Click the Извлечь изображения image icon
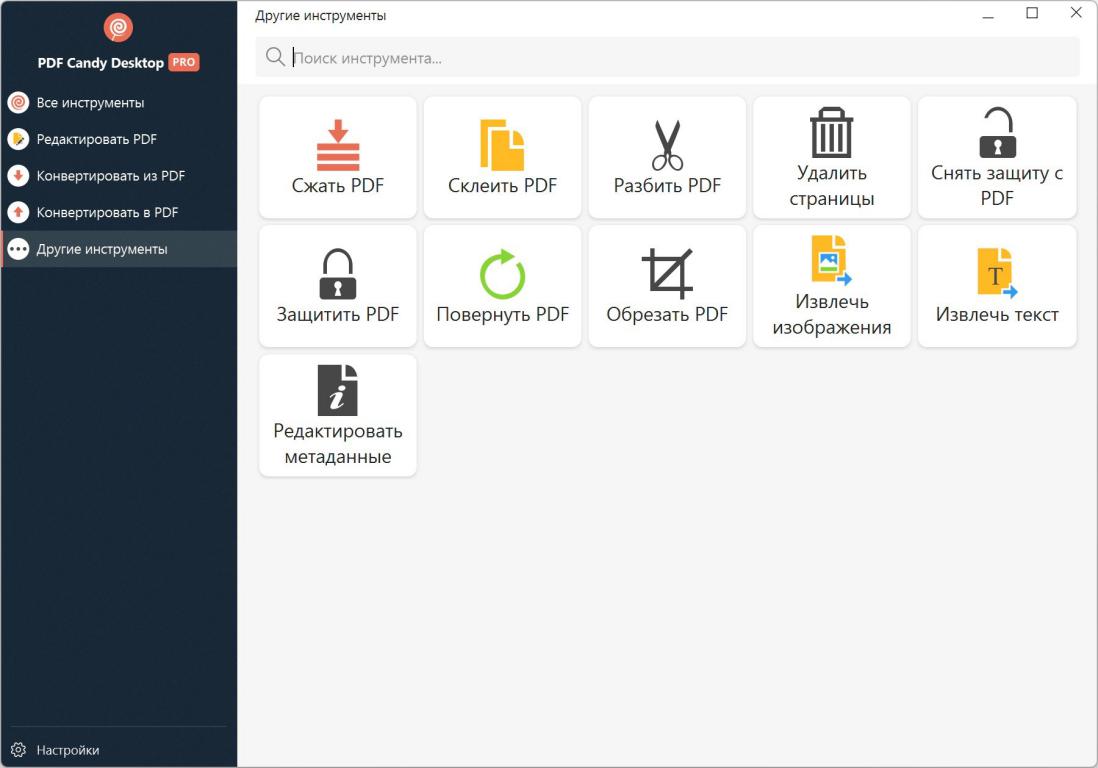 [x=831, y=260]
